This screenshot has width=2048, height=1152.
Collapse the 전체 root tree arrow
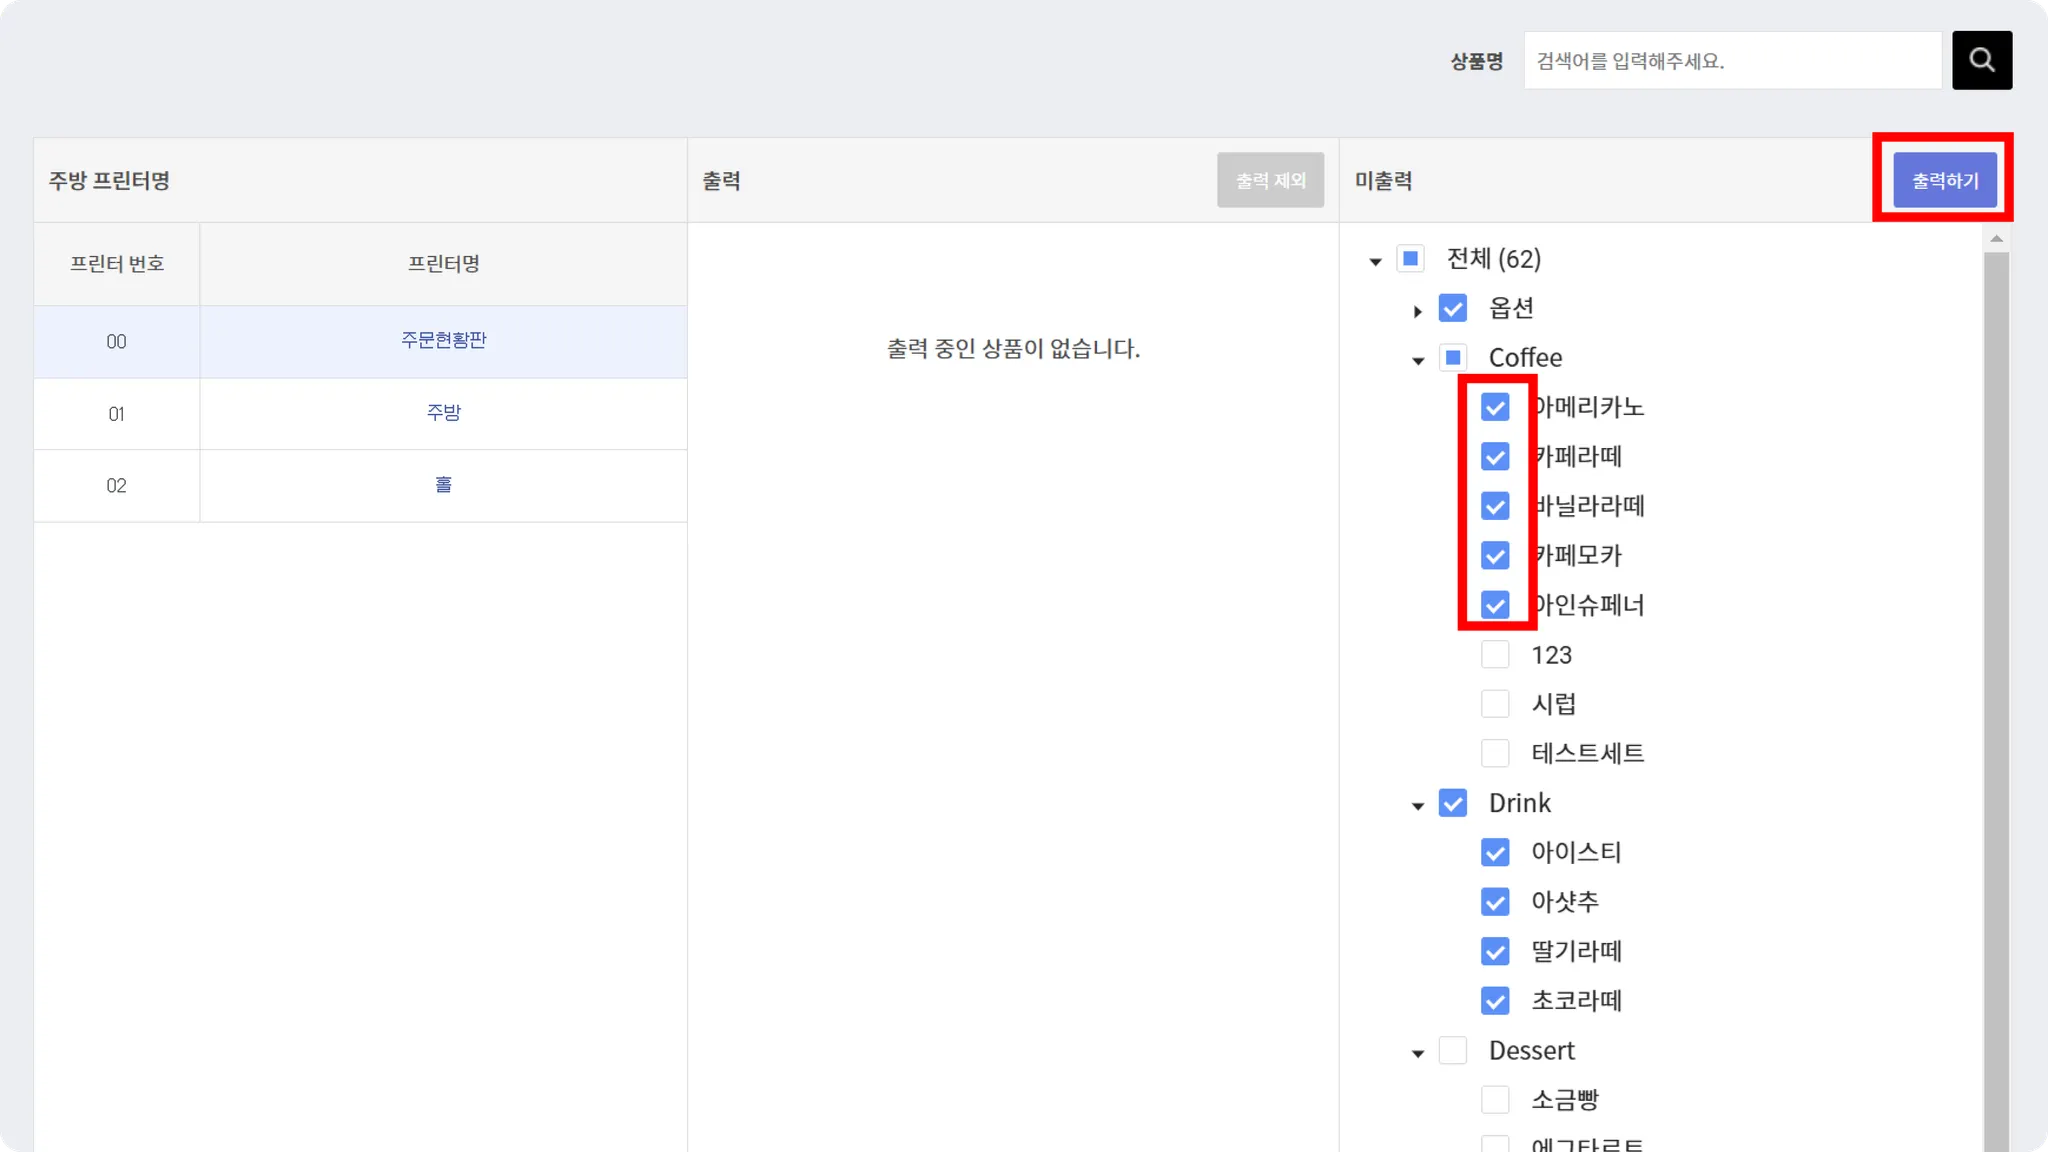point(1375,262)
